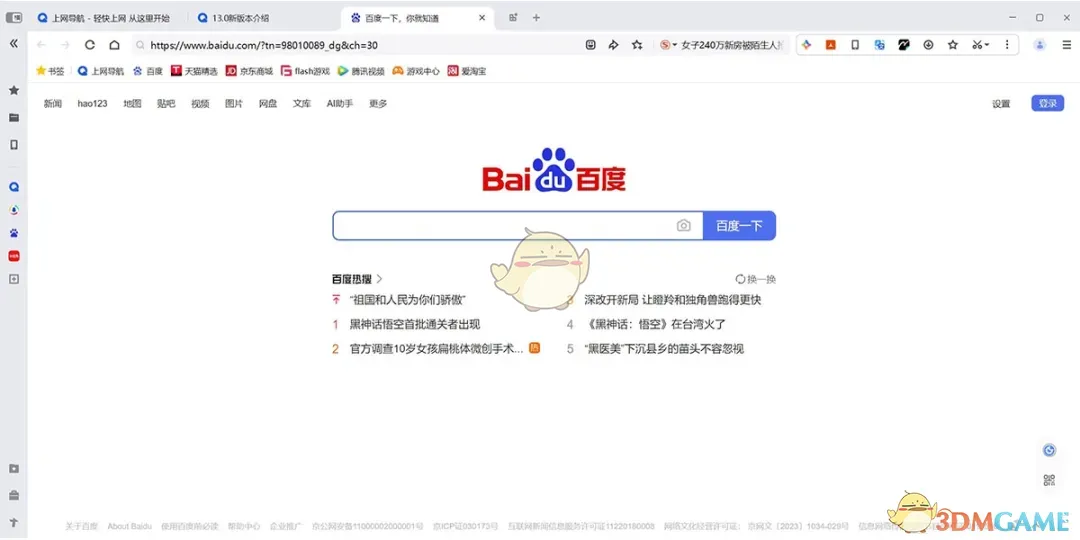The width and height of the screenshot is (1080, 540).
Task: Close the 百度一下 tab
Action: pos(482,18)
